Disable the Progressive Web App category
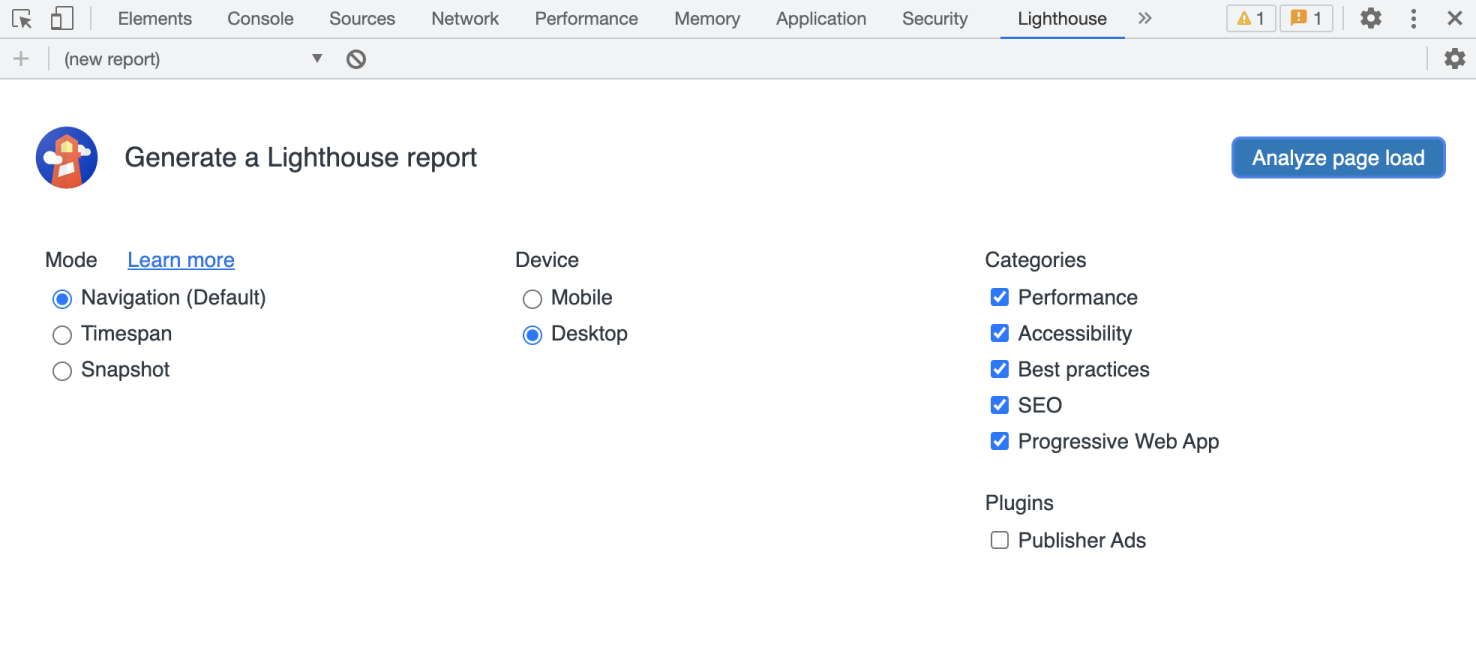 999,441
